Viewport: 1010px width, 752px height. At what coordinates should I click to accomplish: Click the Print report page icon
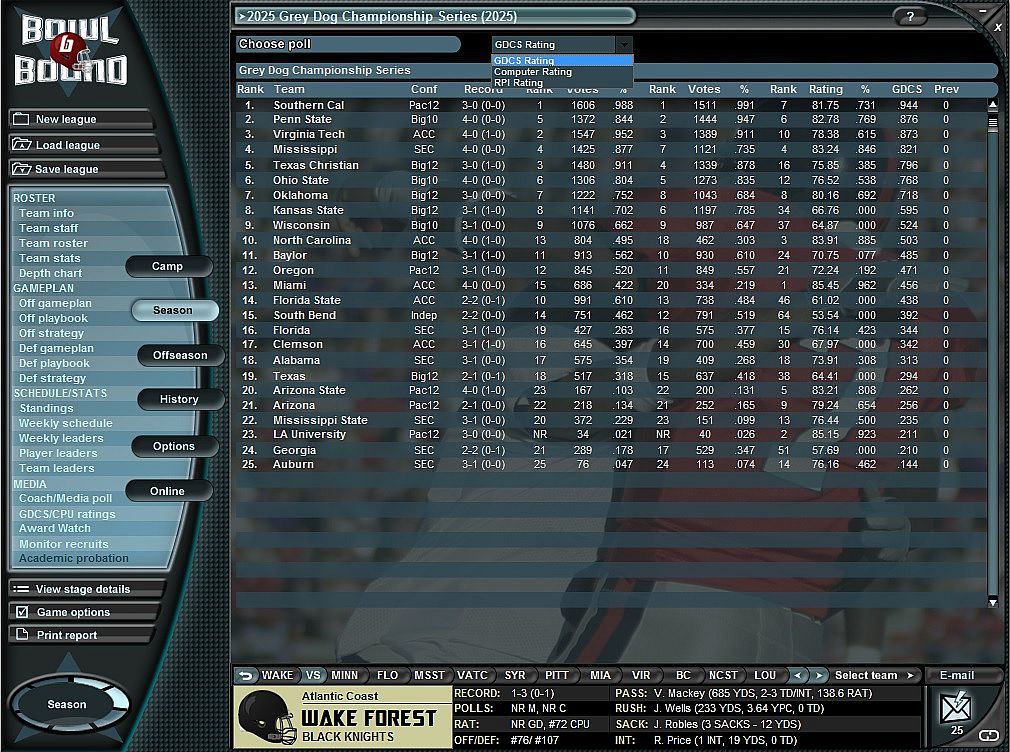click(22, 634)
